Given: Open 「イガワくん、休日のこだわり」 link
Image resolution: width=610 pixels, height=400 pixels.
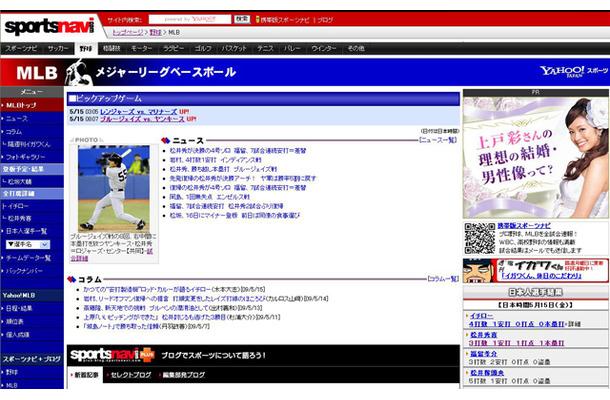Looking at the screenshot, I should (x=541, y=275).
